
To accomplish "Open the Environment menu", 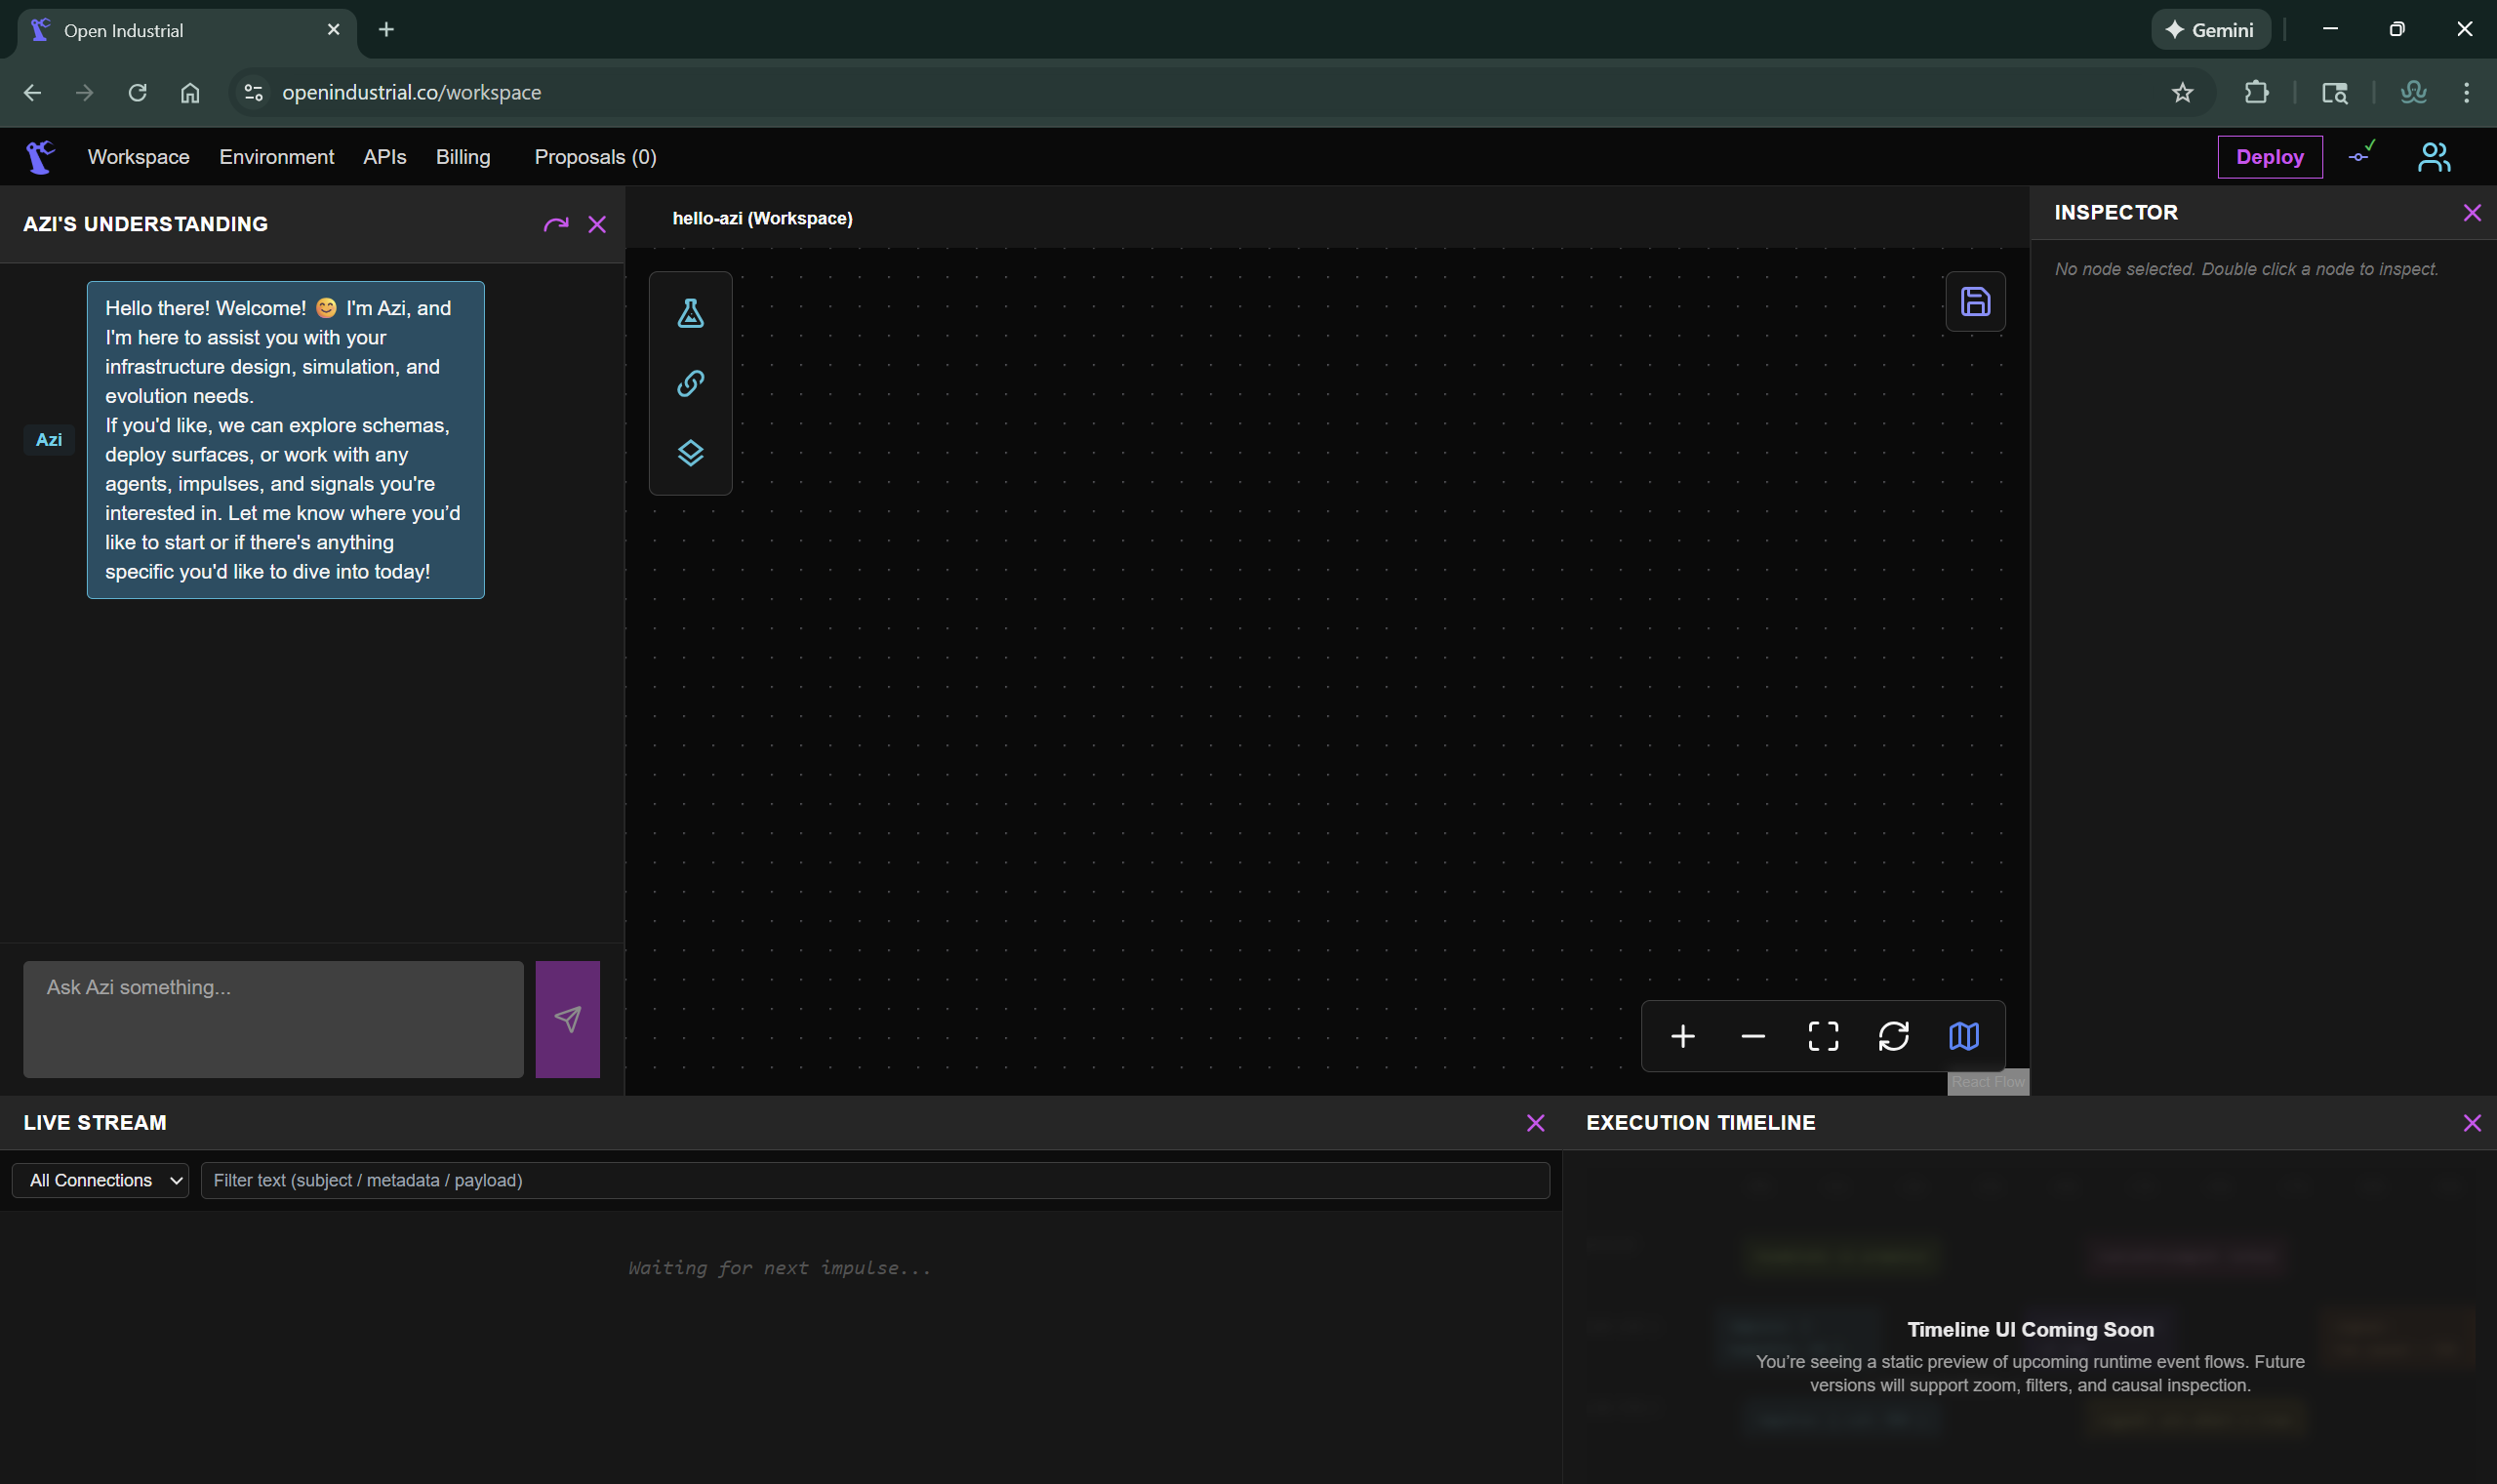I will coord(277,157).
